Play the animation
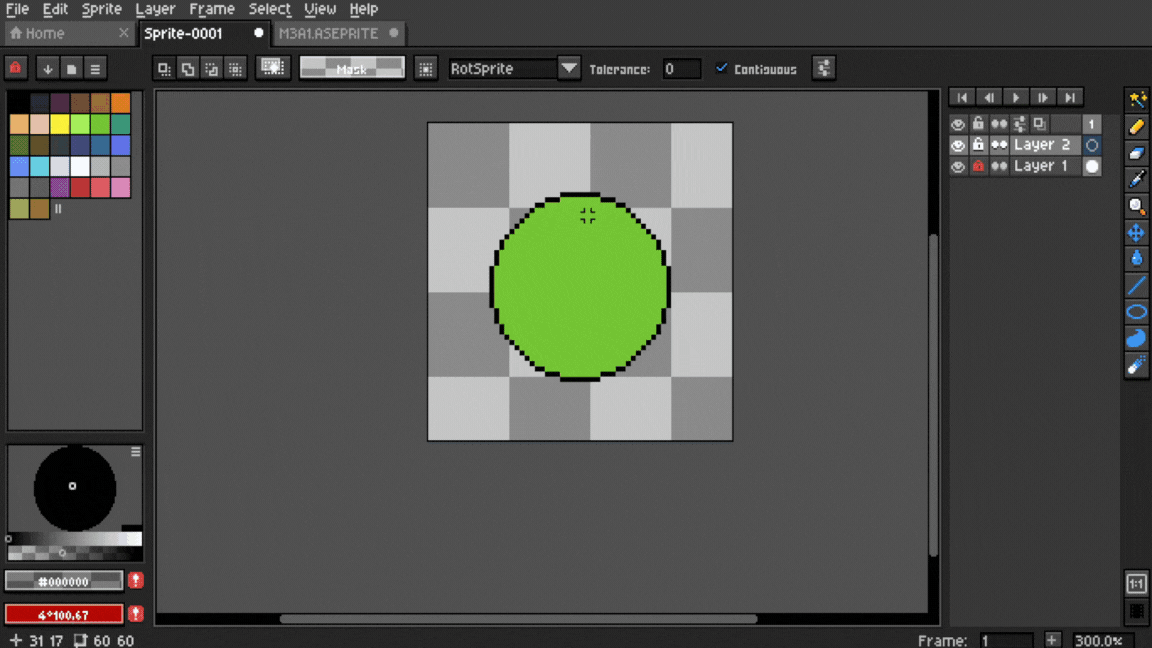 click(x=1015, y=97)
